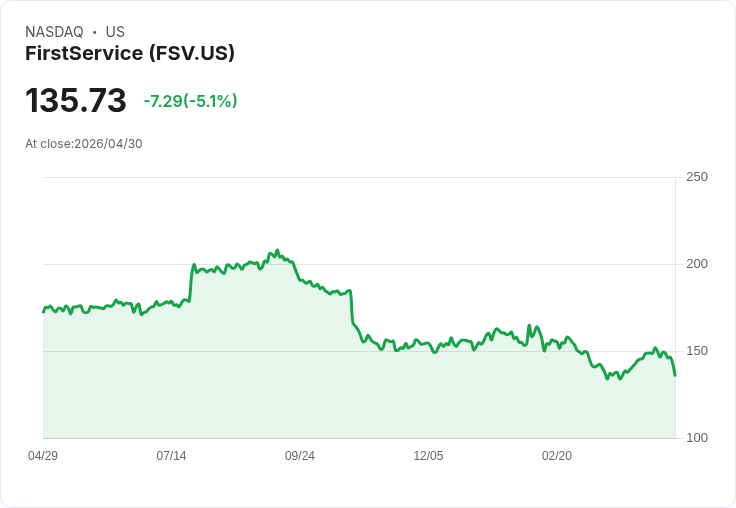736x508 pixels.
Task: Select the 09/24 date on x-axis
Action: [300, 456]
